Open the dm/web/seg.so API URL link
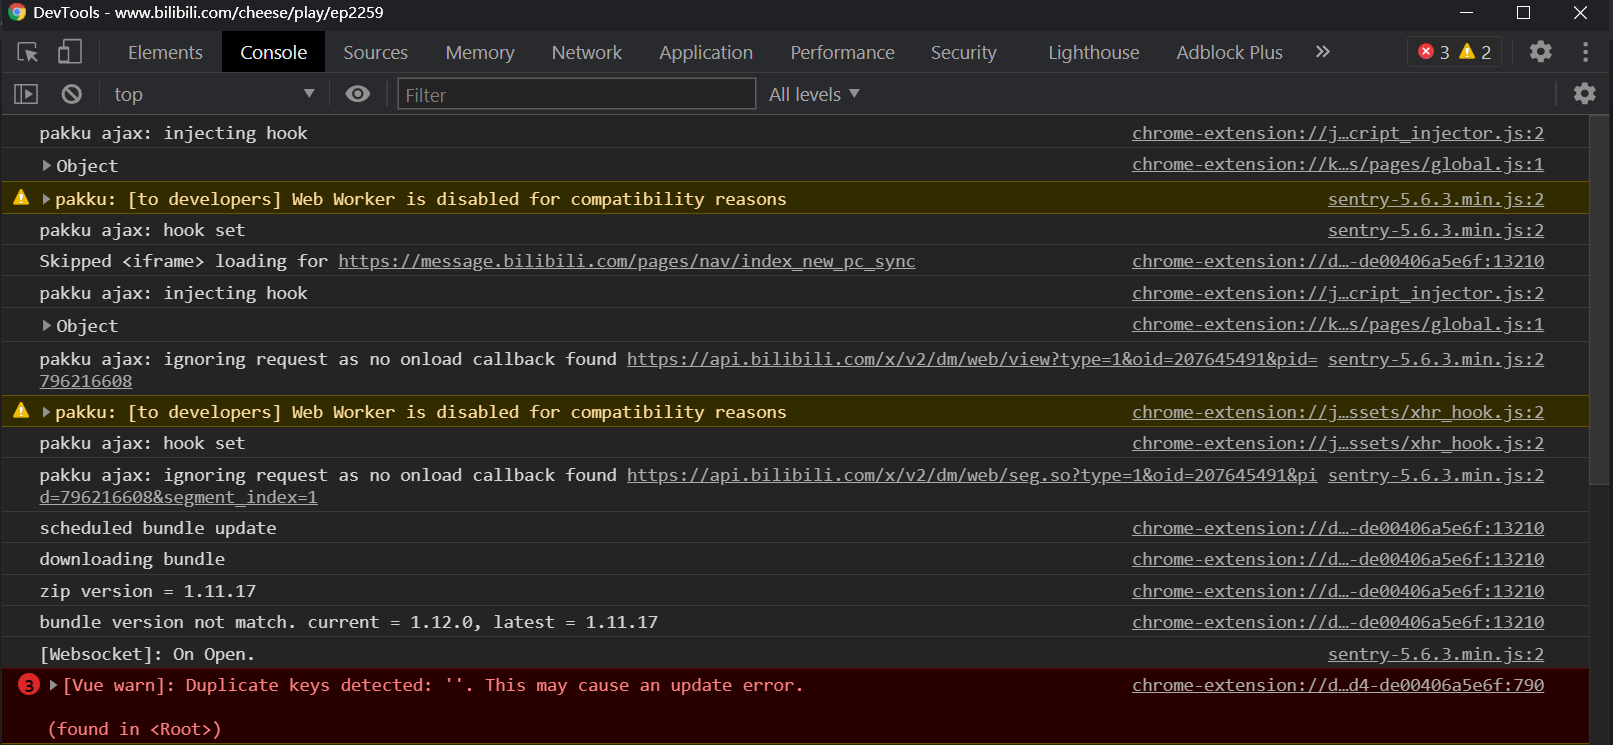This screenshot has height=745, width=1613. coord(972,475)
